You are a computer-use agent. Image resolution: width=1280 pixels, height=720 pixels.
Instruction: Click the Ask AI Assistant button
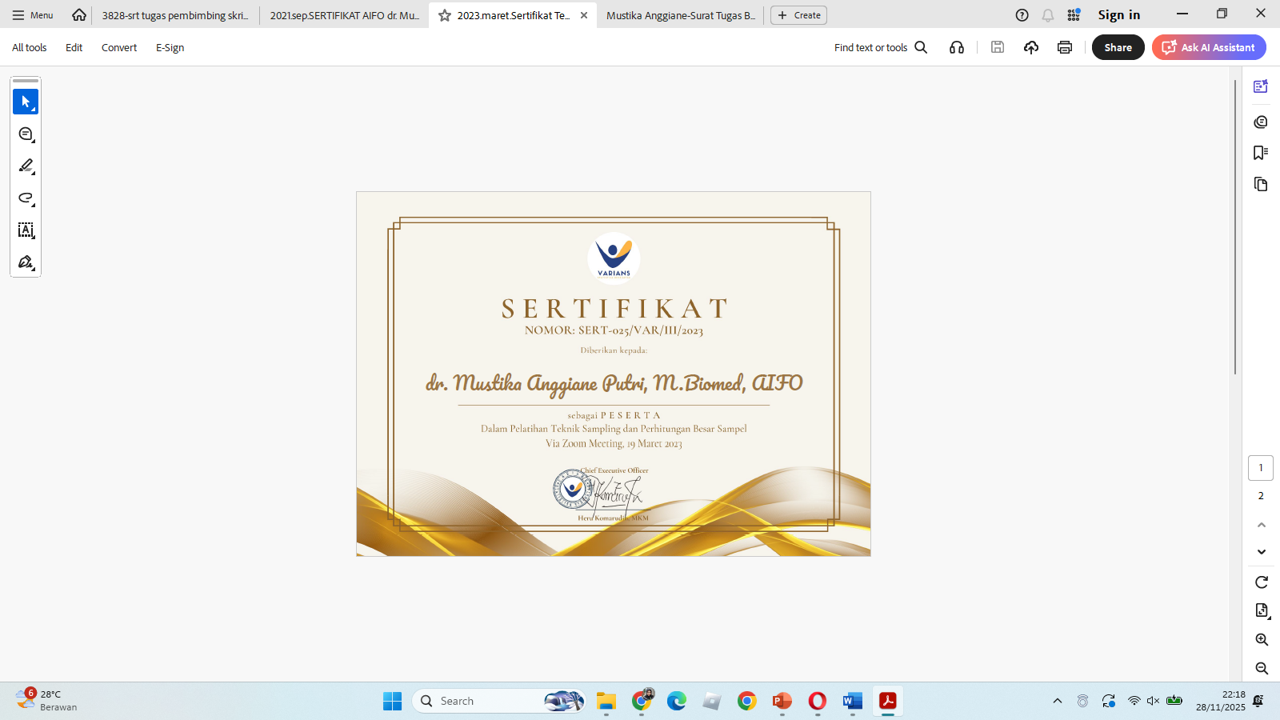(1208, 47)
